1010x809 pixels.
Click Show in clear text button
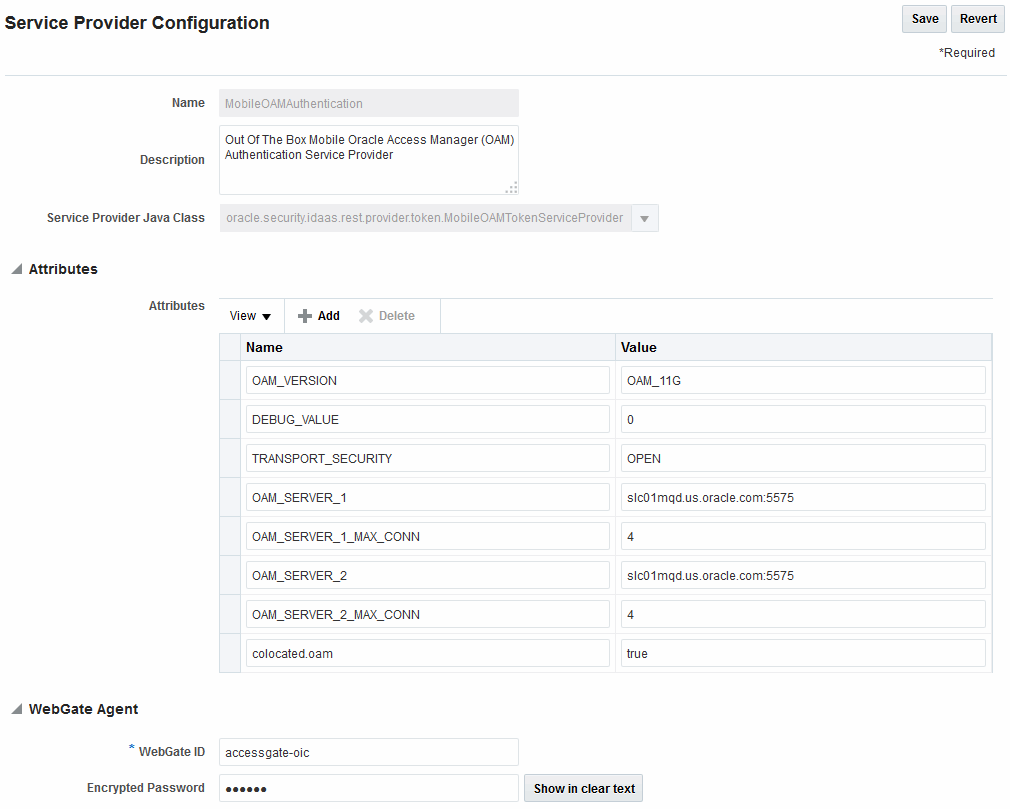coord(584,788)
